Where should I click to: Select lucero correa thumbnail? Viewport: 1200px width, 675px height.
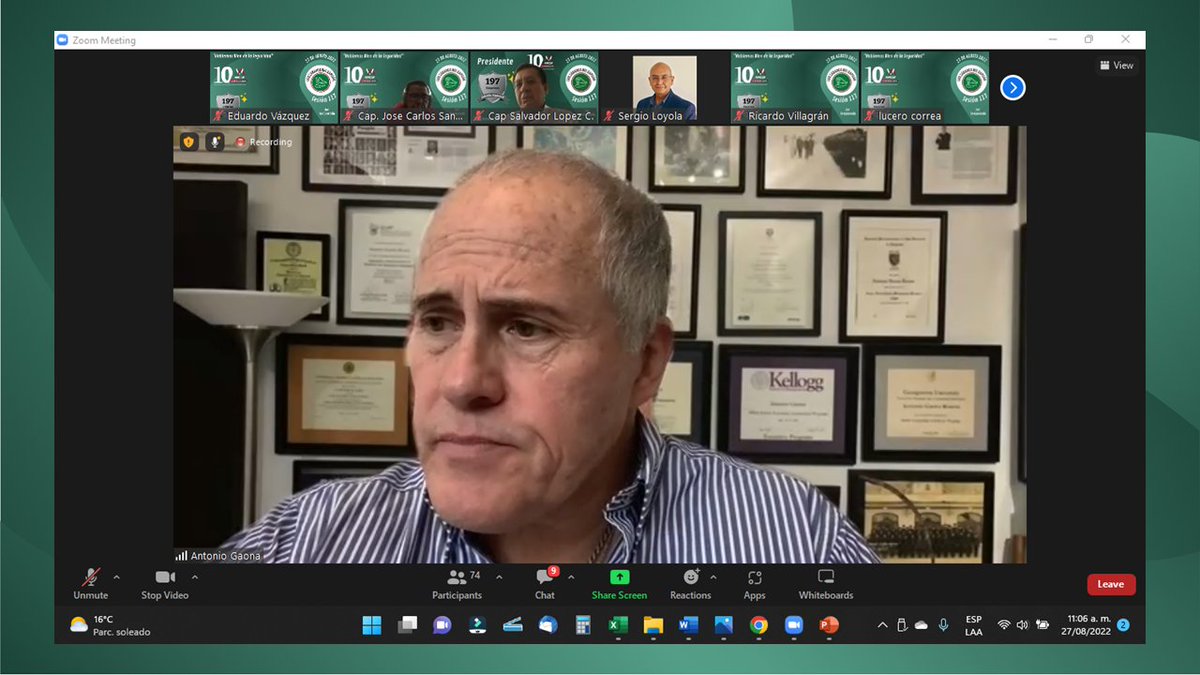924,88
